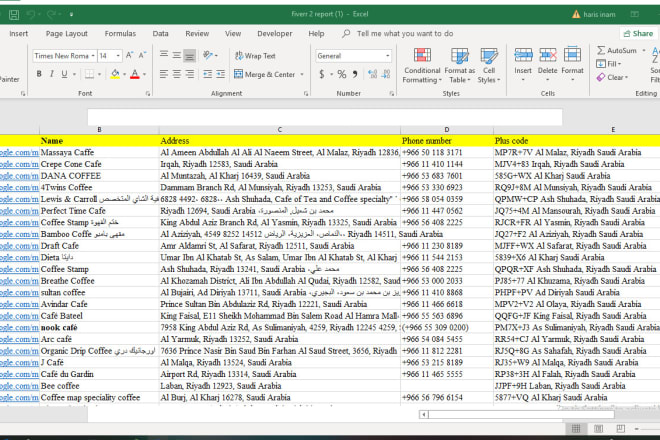Increase font size with larger A icon
Screen dimensions: 660x440
[x=130, y=55]
